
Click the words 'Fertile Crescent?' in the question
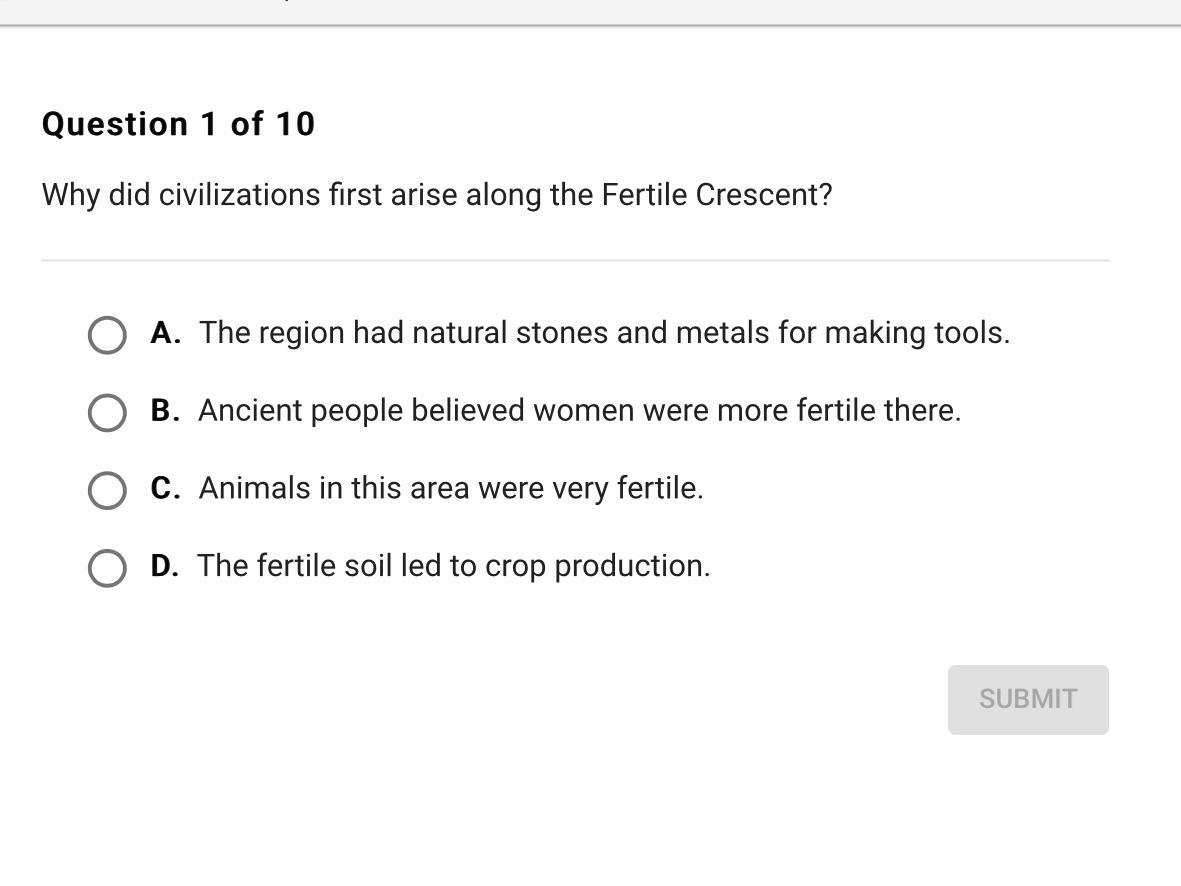pyautogui.click(x=716, y=195)
